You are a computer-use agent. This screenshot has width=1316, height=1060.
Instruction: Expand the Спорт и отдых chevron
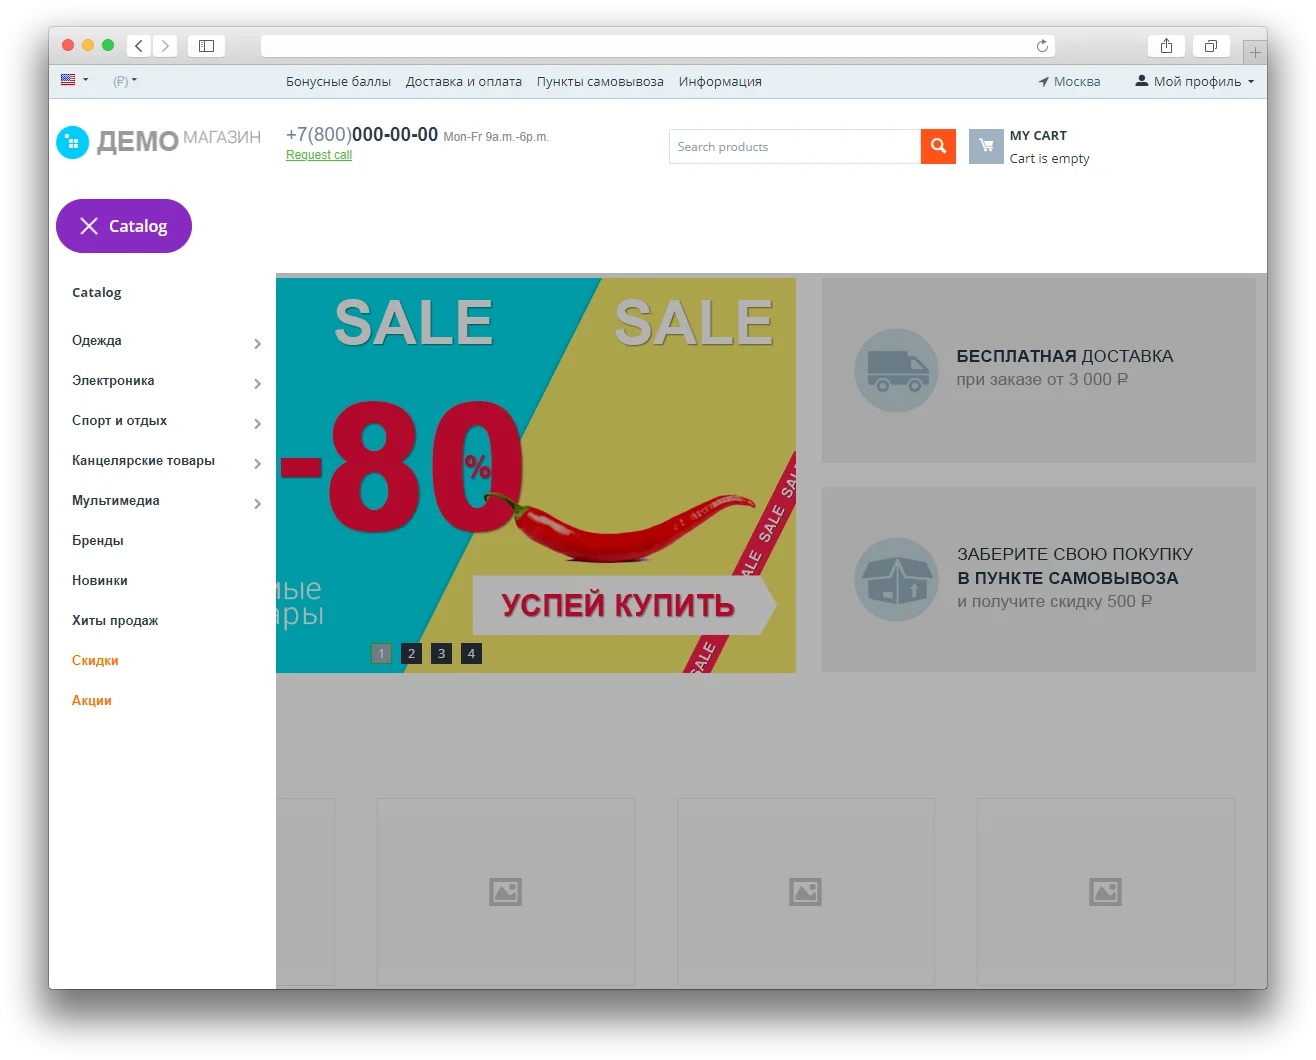tap(257, 424)
